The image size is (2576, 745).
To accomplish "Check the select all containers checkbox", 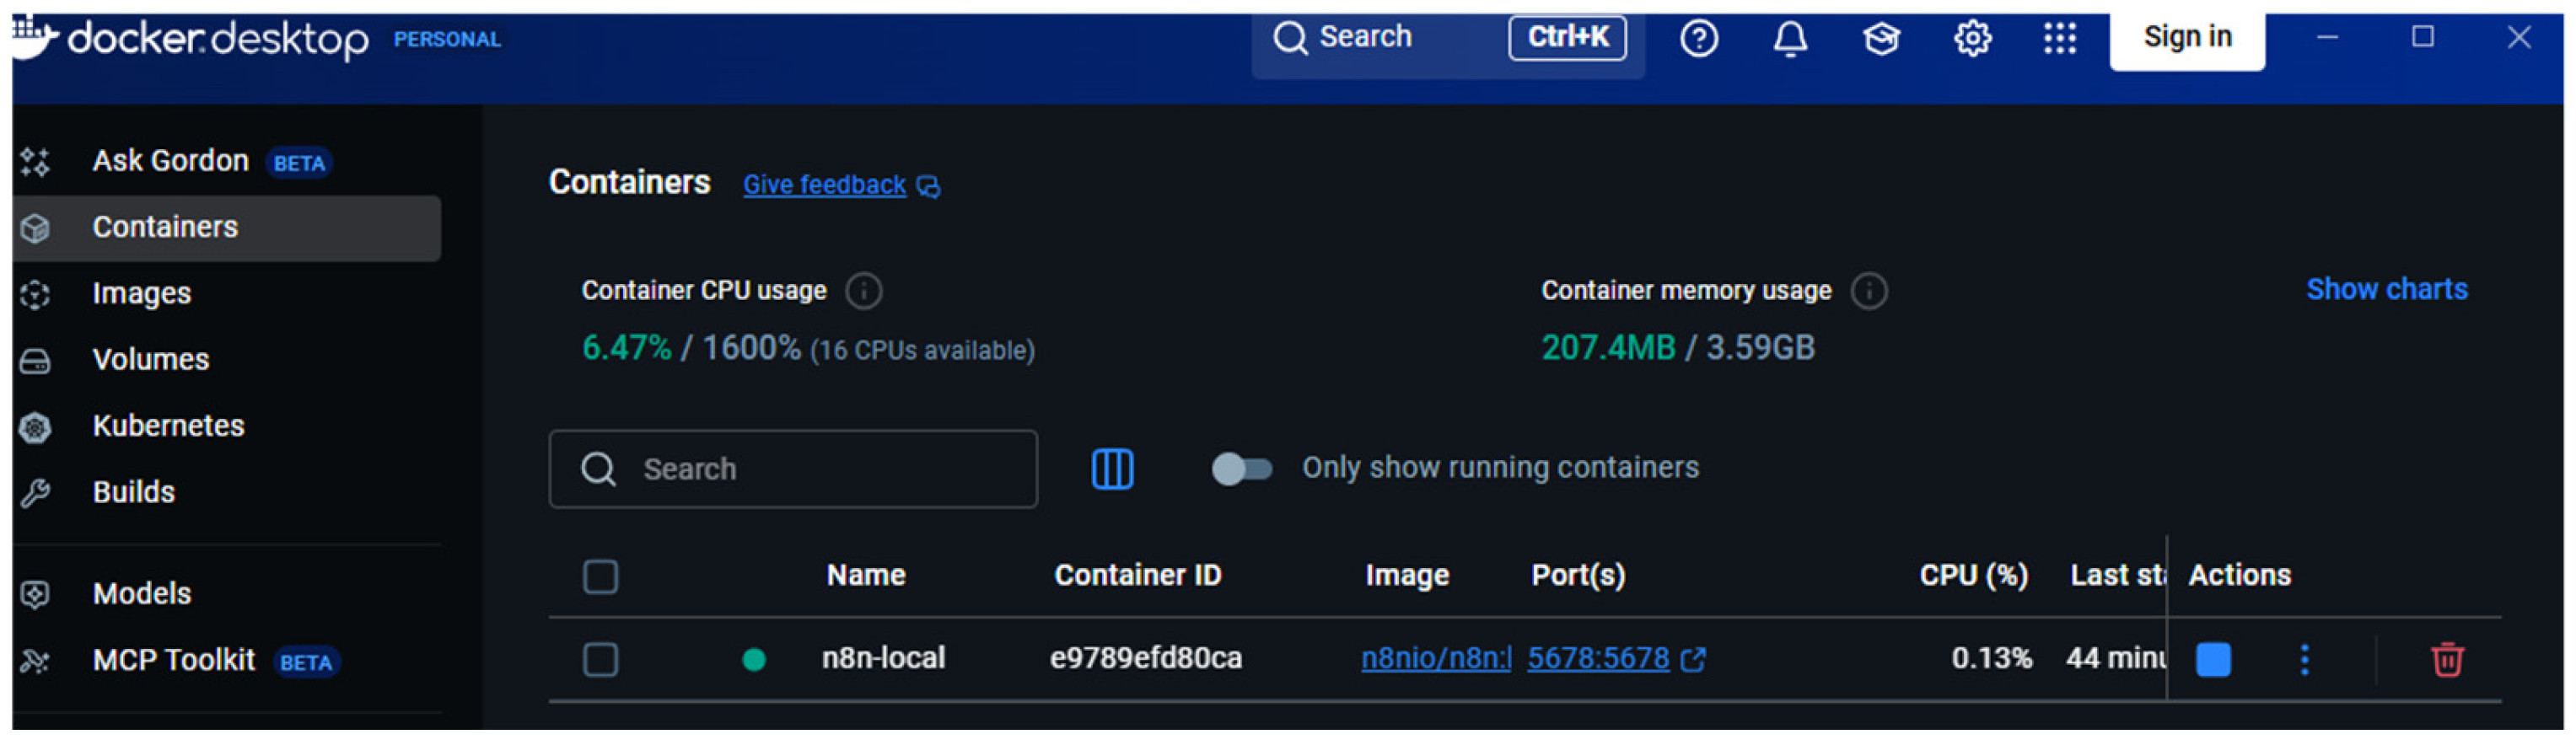I will 600,576.
